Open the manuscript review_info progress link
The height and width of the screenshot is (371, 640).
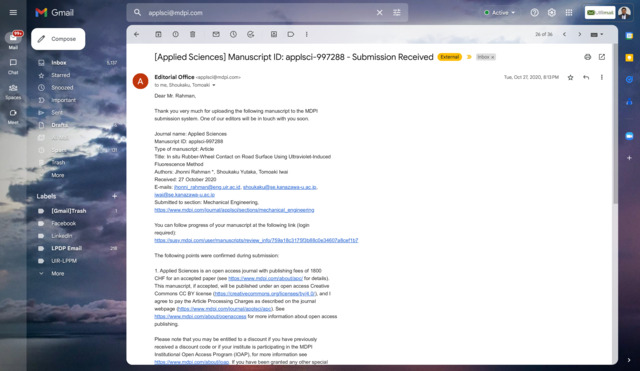256,240
